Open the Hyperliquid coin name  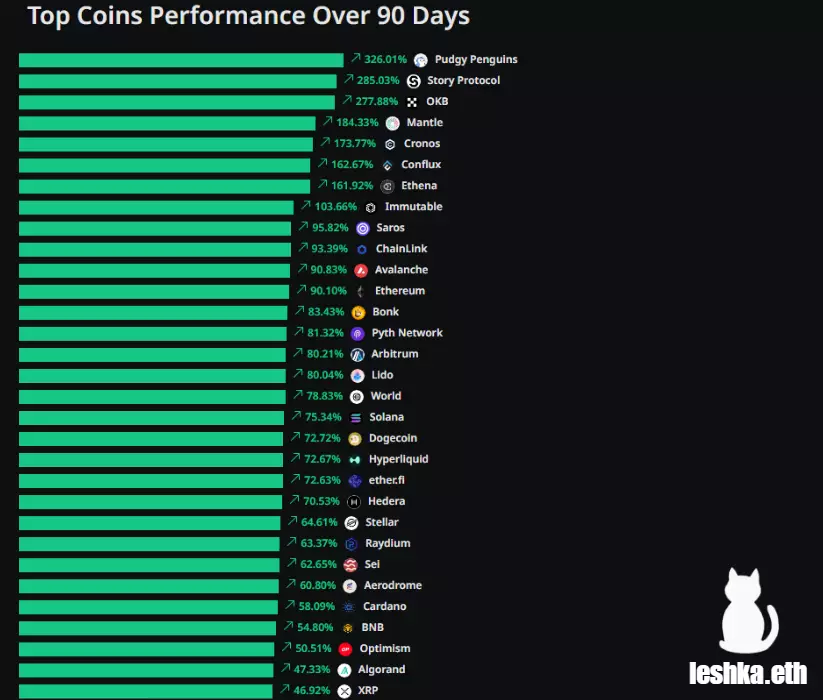tap(398, 459)
